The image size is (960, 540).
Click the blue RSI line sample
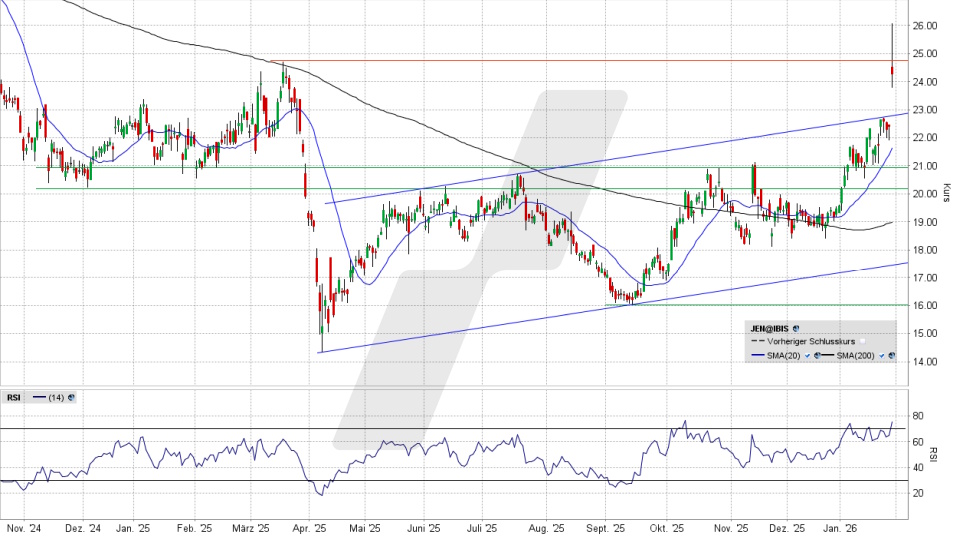coord(38,397)
